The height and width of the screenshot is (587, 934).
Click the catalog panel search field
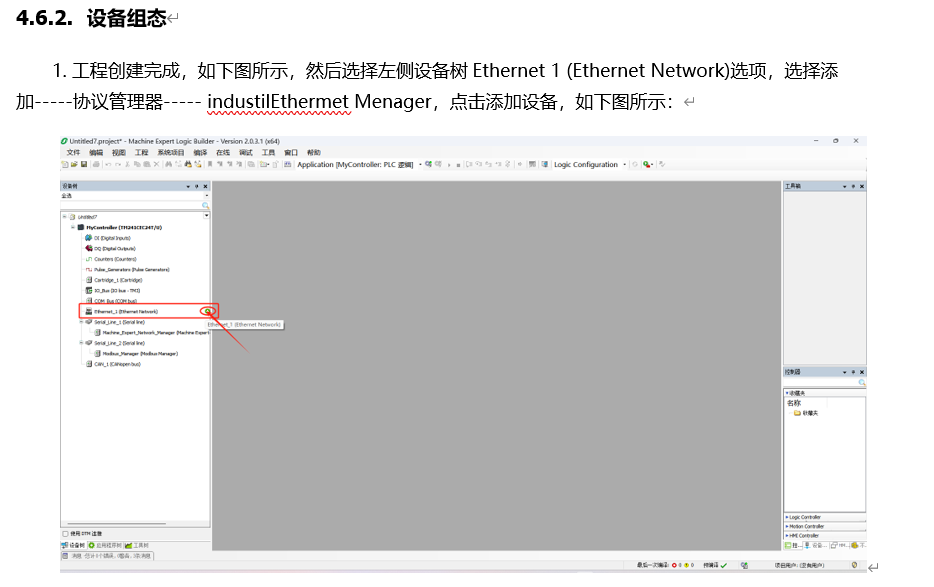(821, 383)
